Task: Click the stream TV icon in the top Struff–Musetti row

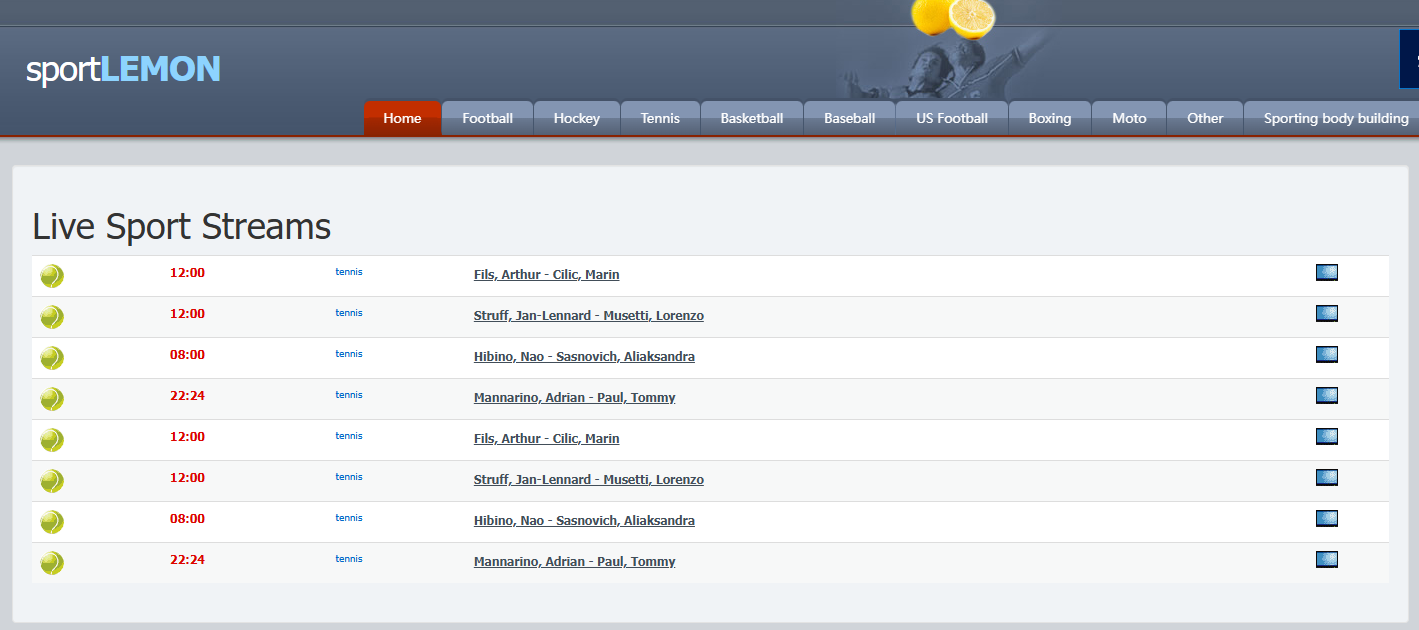Action: [1326, 314]
